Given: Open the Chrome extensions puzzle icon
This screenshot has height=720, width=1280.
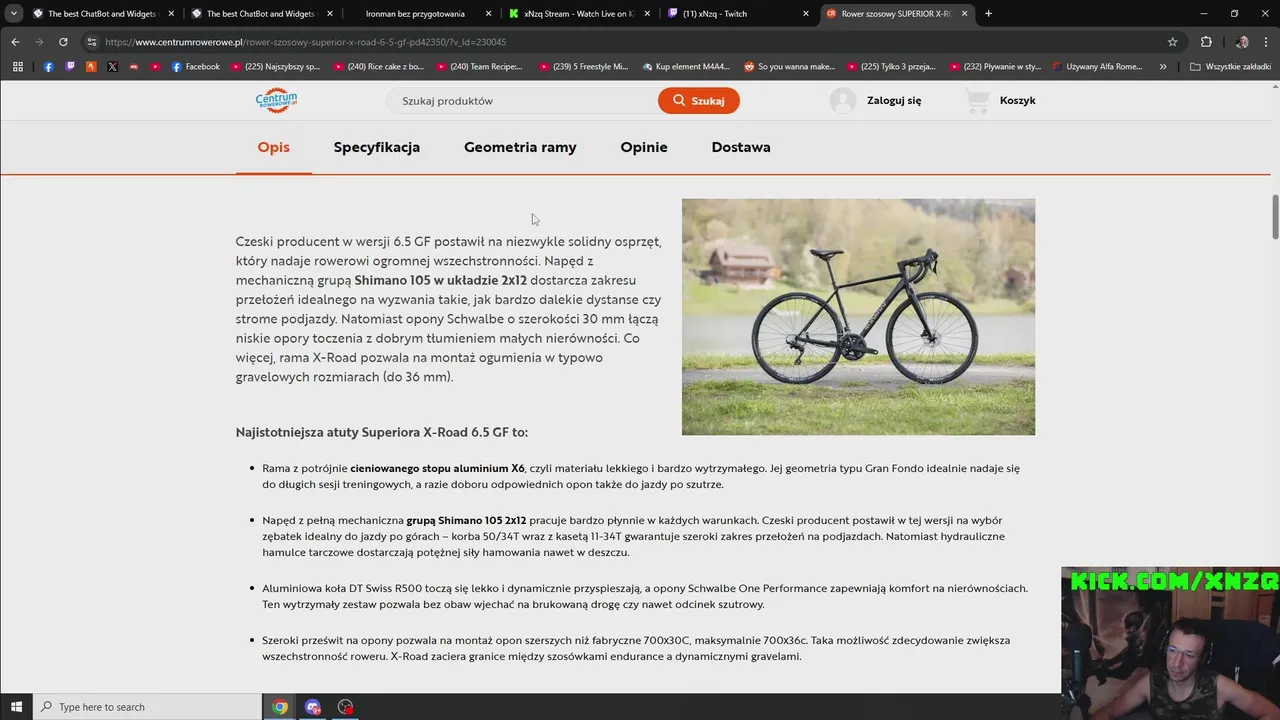Looking at the screenshot, I should point(1206,42).
